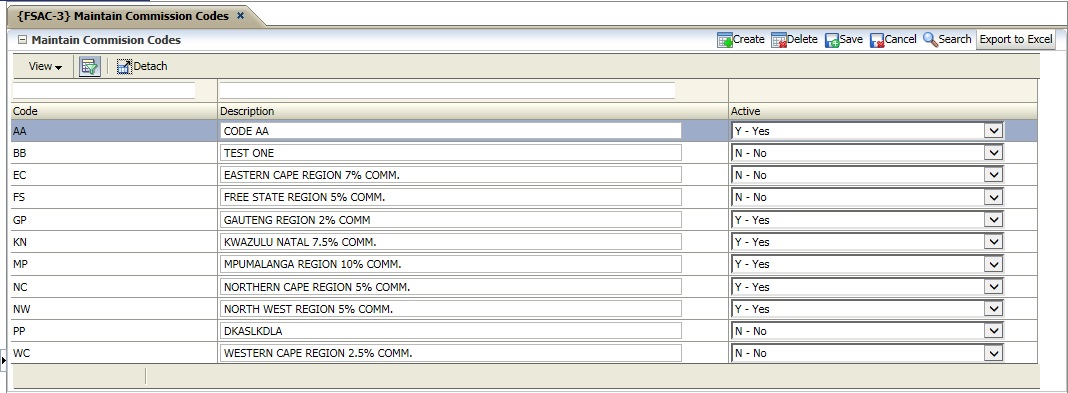1068x393 pixels.
Task: Click the Code column filter field
Action: tap(104, 91)
